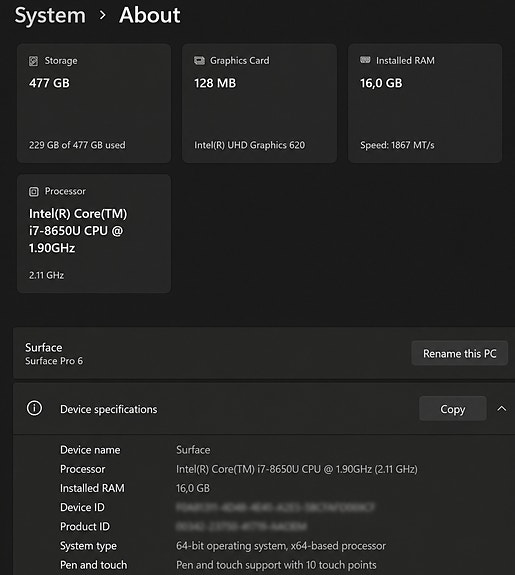This screenshot has width=515, height=575.
Task: Click the Storage disk icon
Action: pyautogui.click(x=33, y=61)
